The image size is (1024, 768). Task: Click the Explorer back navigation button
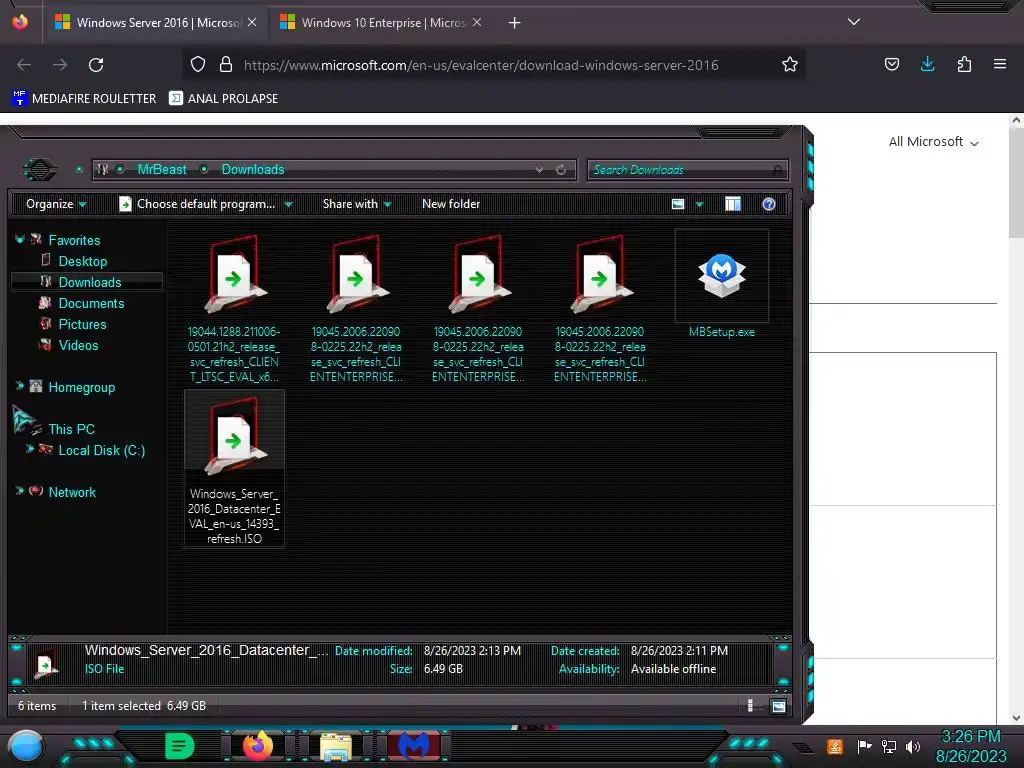pos(40,170)
